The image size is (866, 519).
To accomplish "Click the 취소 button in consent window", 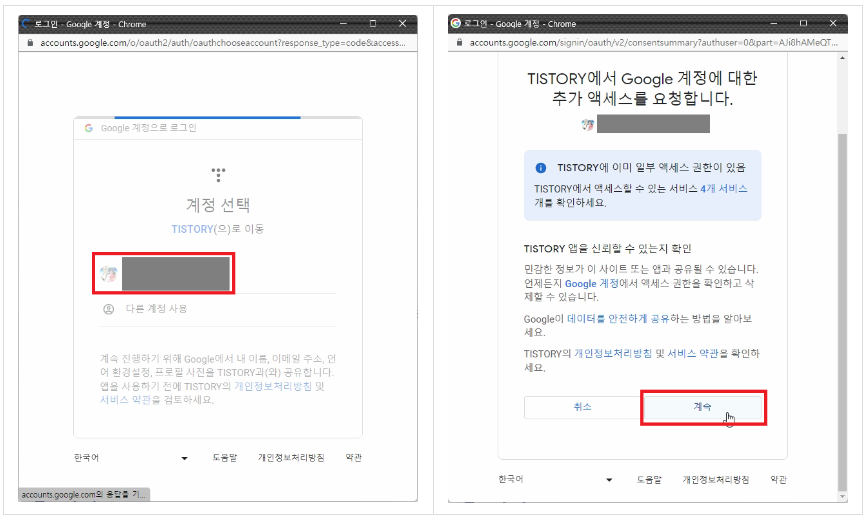I will click(x=582, y=407).
